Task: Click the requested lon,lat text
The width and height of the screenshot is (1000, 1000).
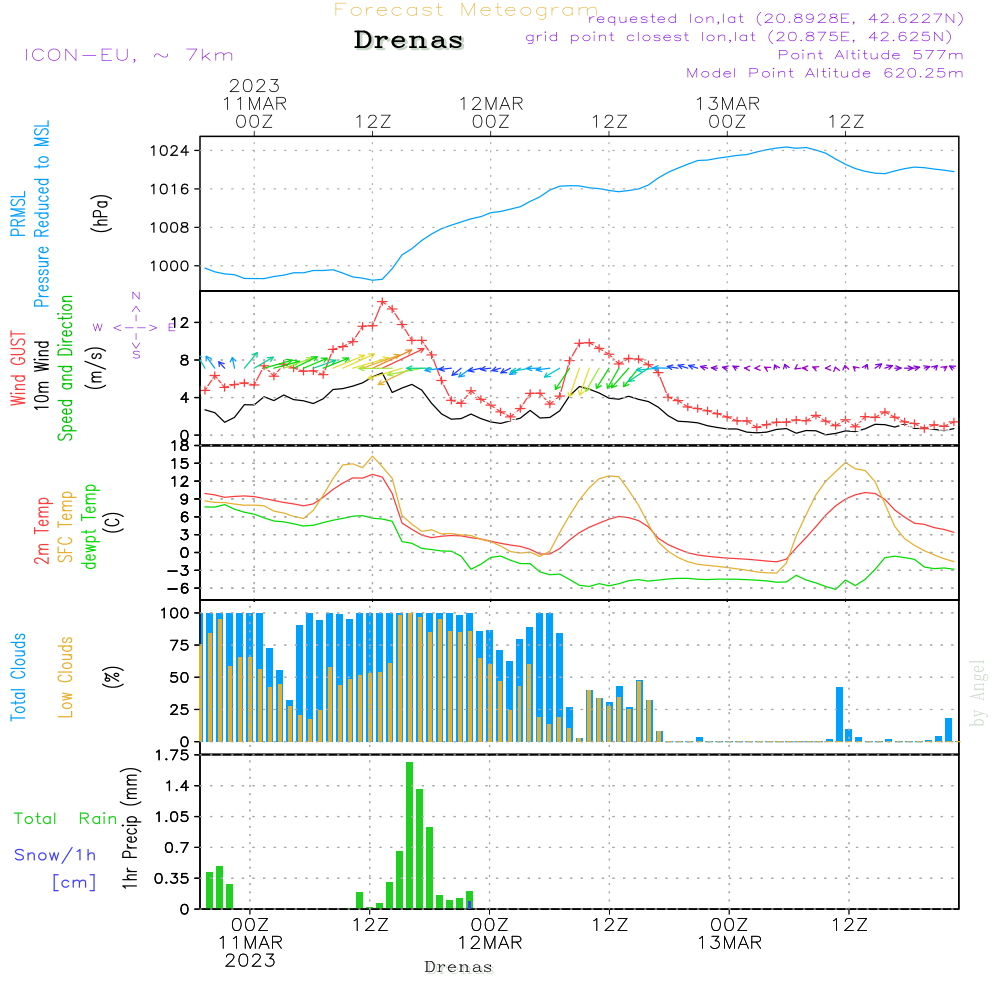Action: point(776,19)
